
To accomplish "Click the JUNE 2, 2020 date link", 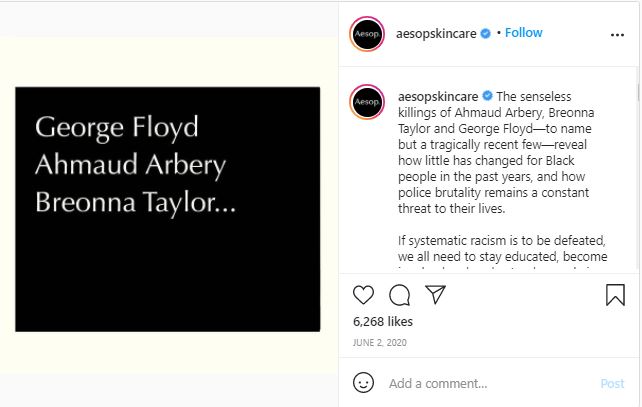I will (381, 342).
